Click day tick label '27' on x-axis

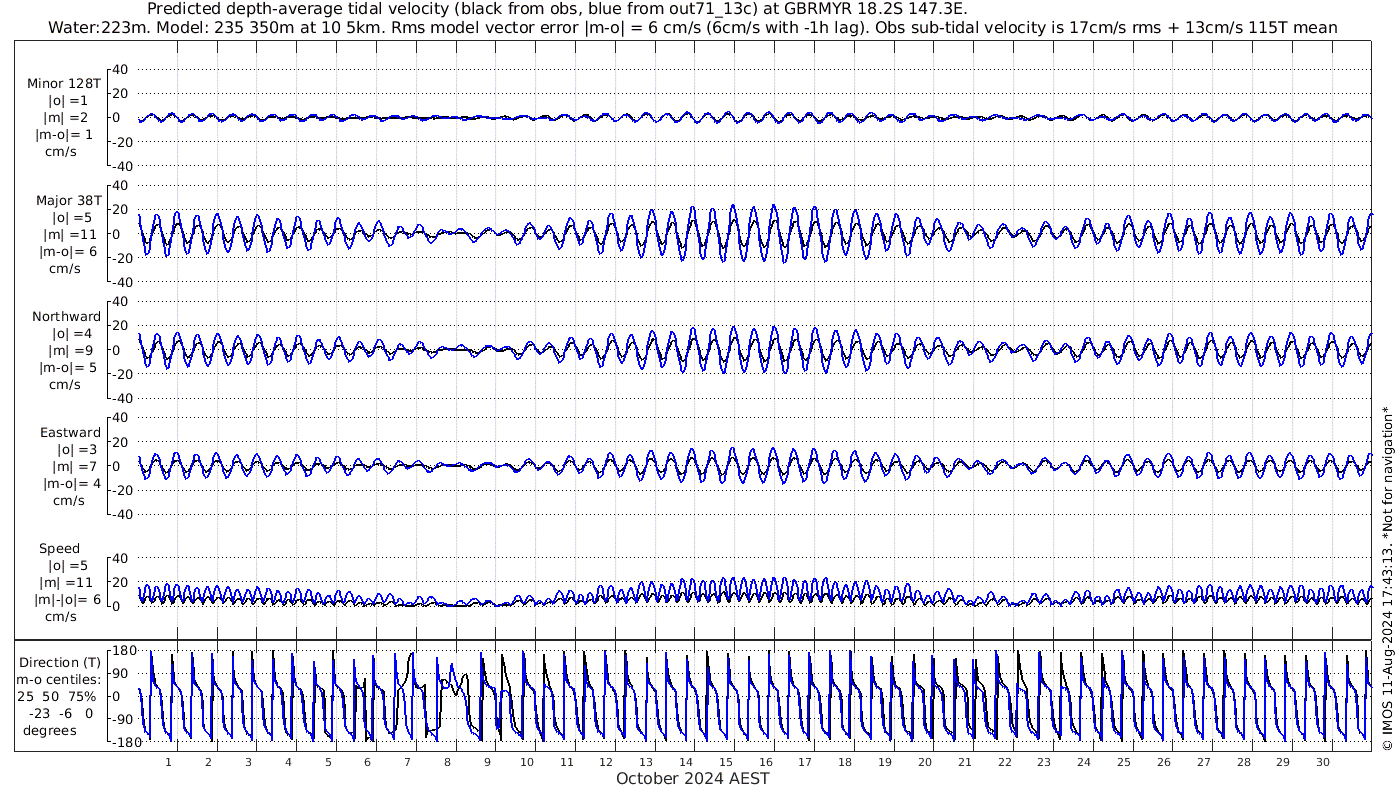pos(1203,761)
